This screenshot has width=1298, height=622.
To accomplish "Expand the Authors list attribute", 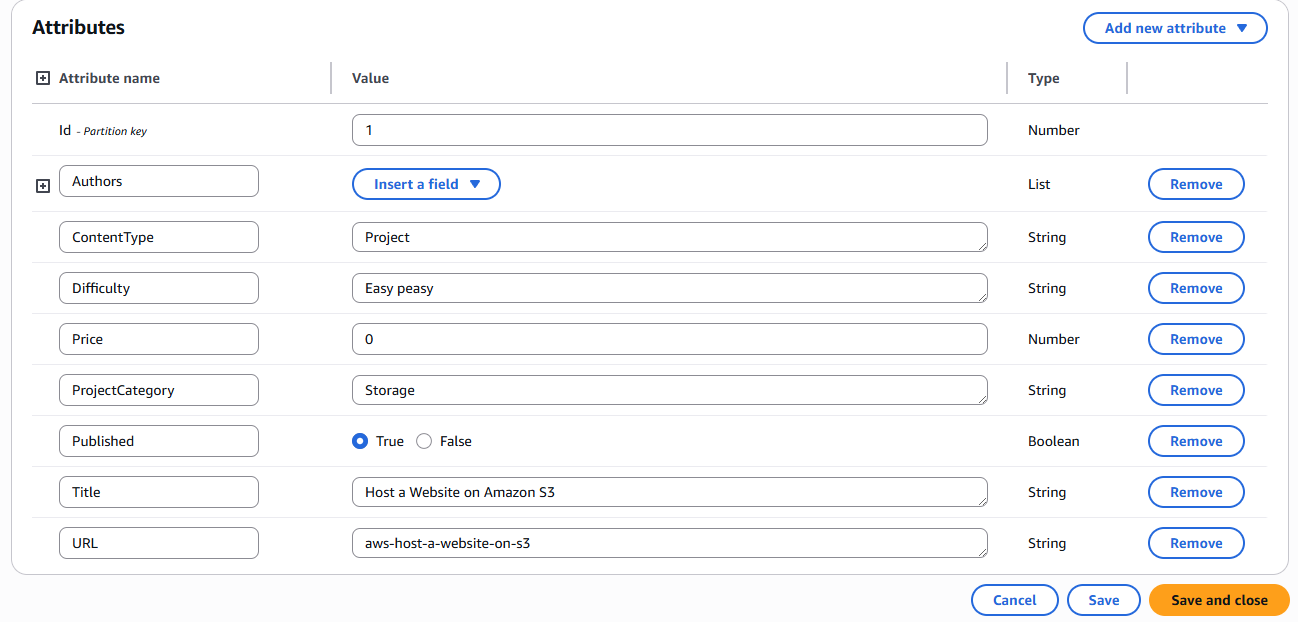I will pyautogui.click(x=42, y=185).
